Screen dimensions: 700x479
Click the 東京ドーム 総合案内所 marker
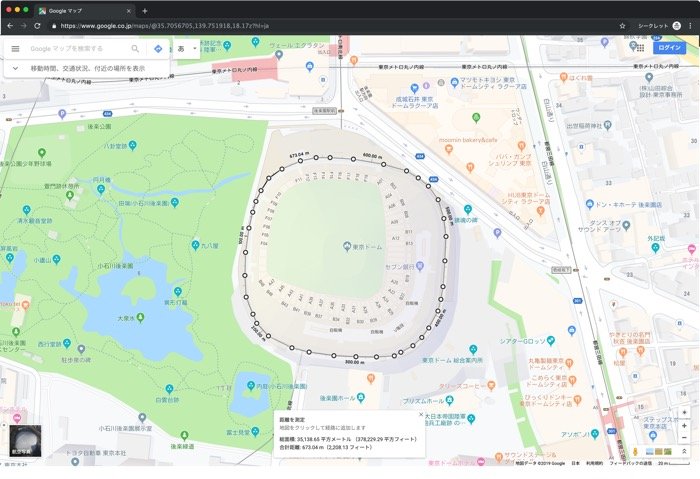[x=473, y=349]
